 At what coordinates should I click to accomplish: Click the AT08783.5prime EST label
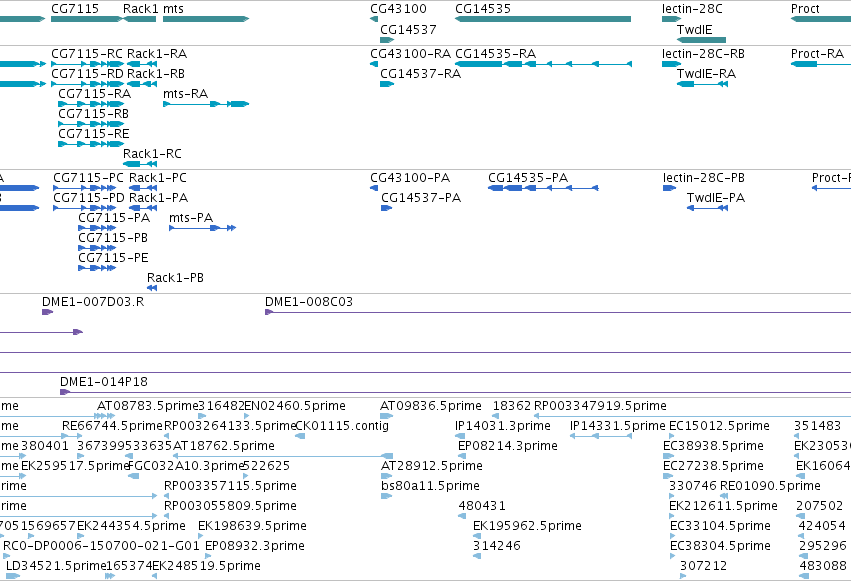pos(148,406)
